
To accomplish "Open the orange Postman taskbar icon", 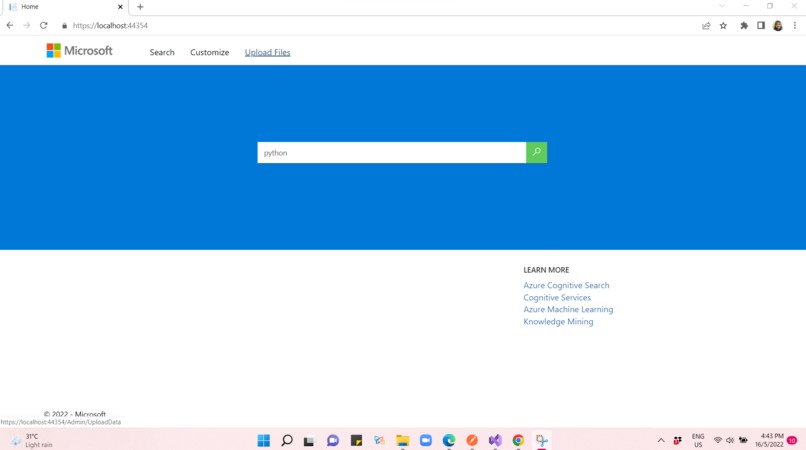I will click(472, 441).
